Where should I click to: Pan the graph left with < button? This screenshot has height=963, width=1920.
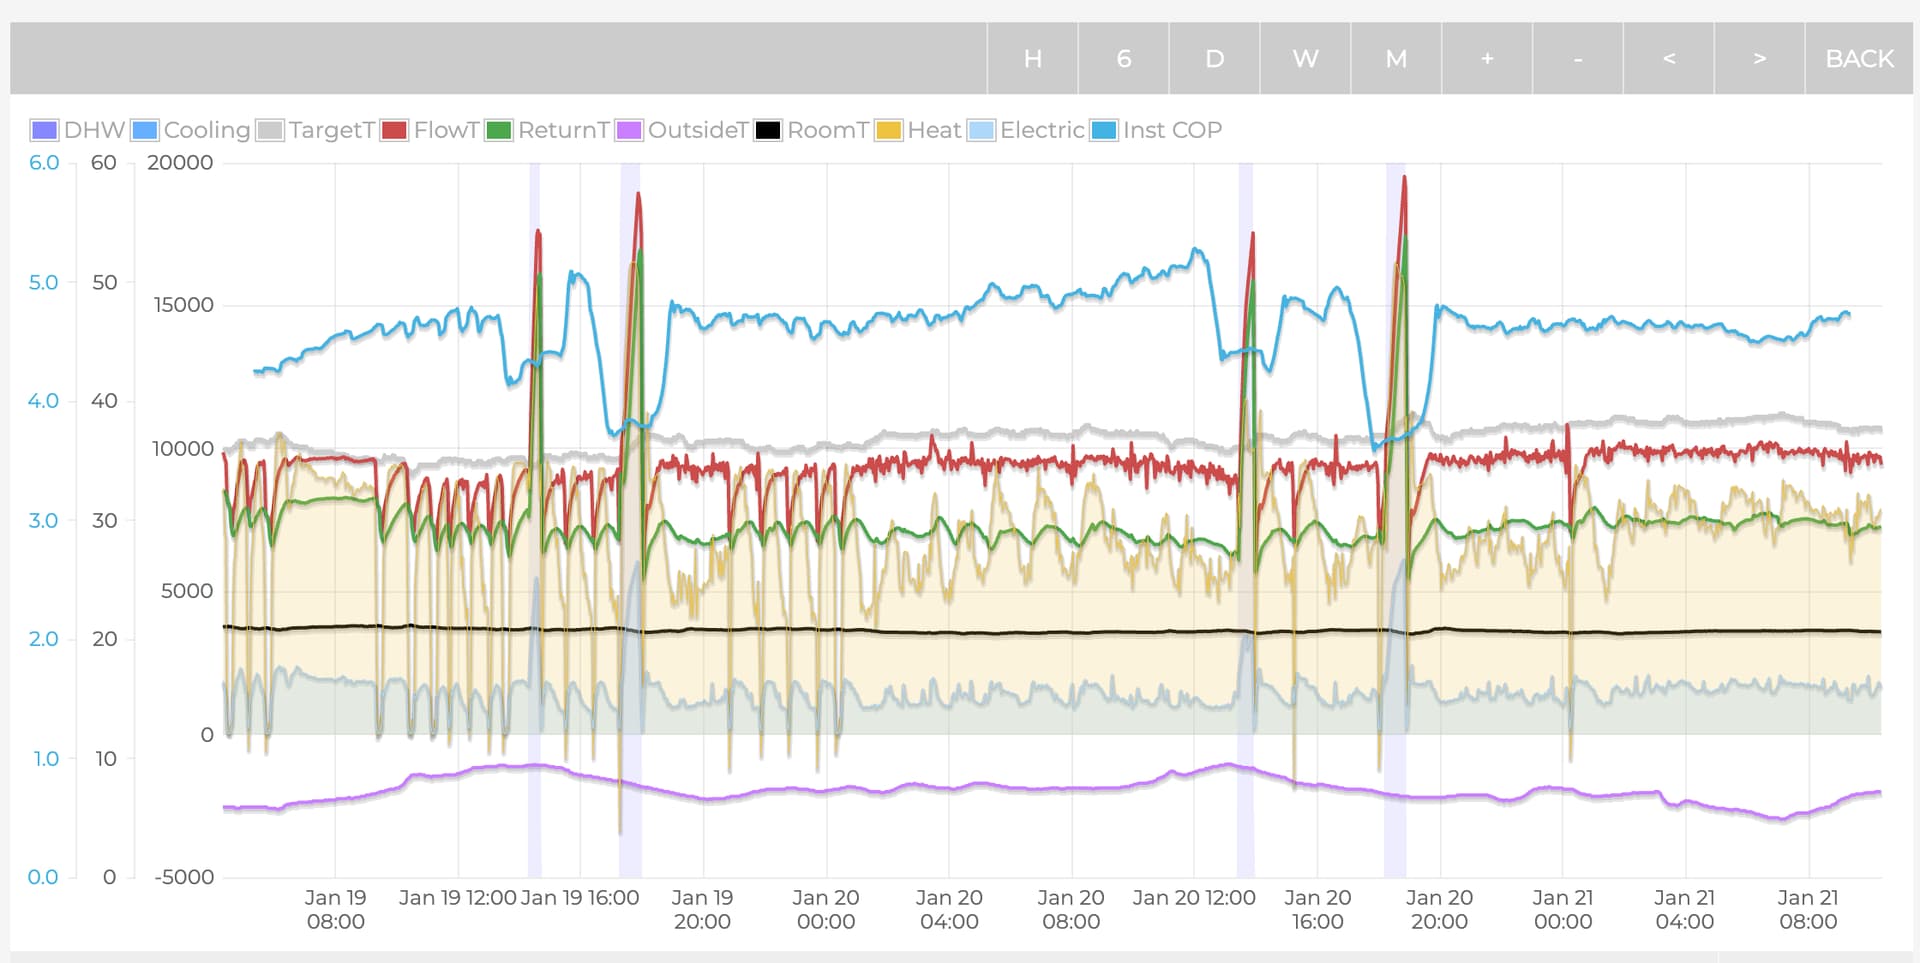(x=1668, y=59)
